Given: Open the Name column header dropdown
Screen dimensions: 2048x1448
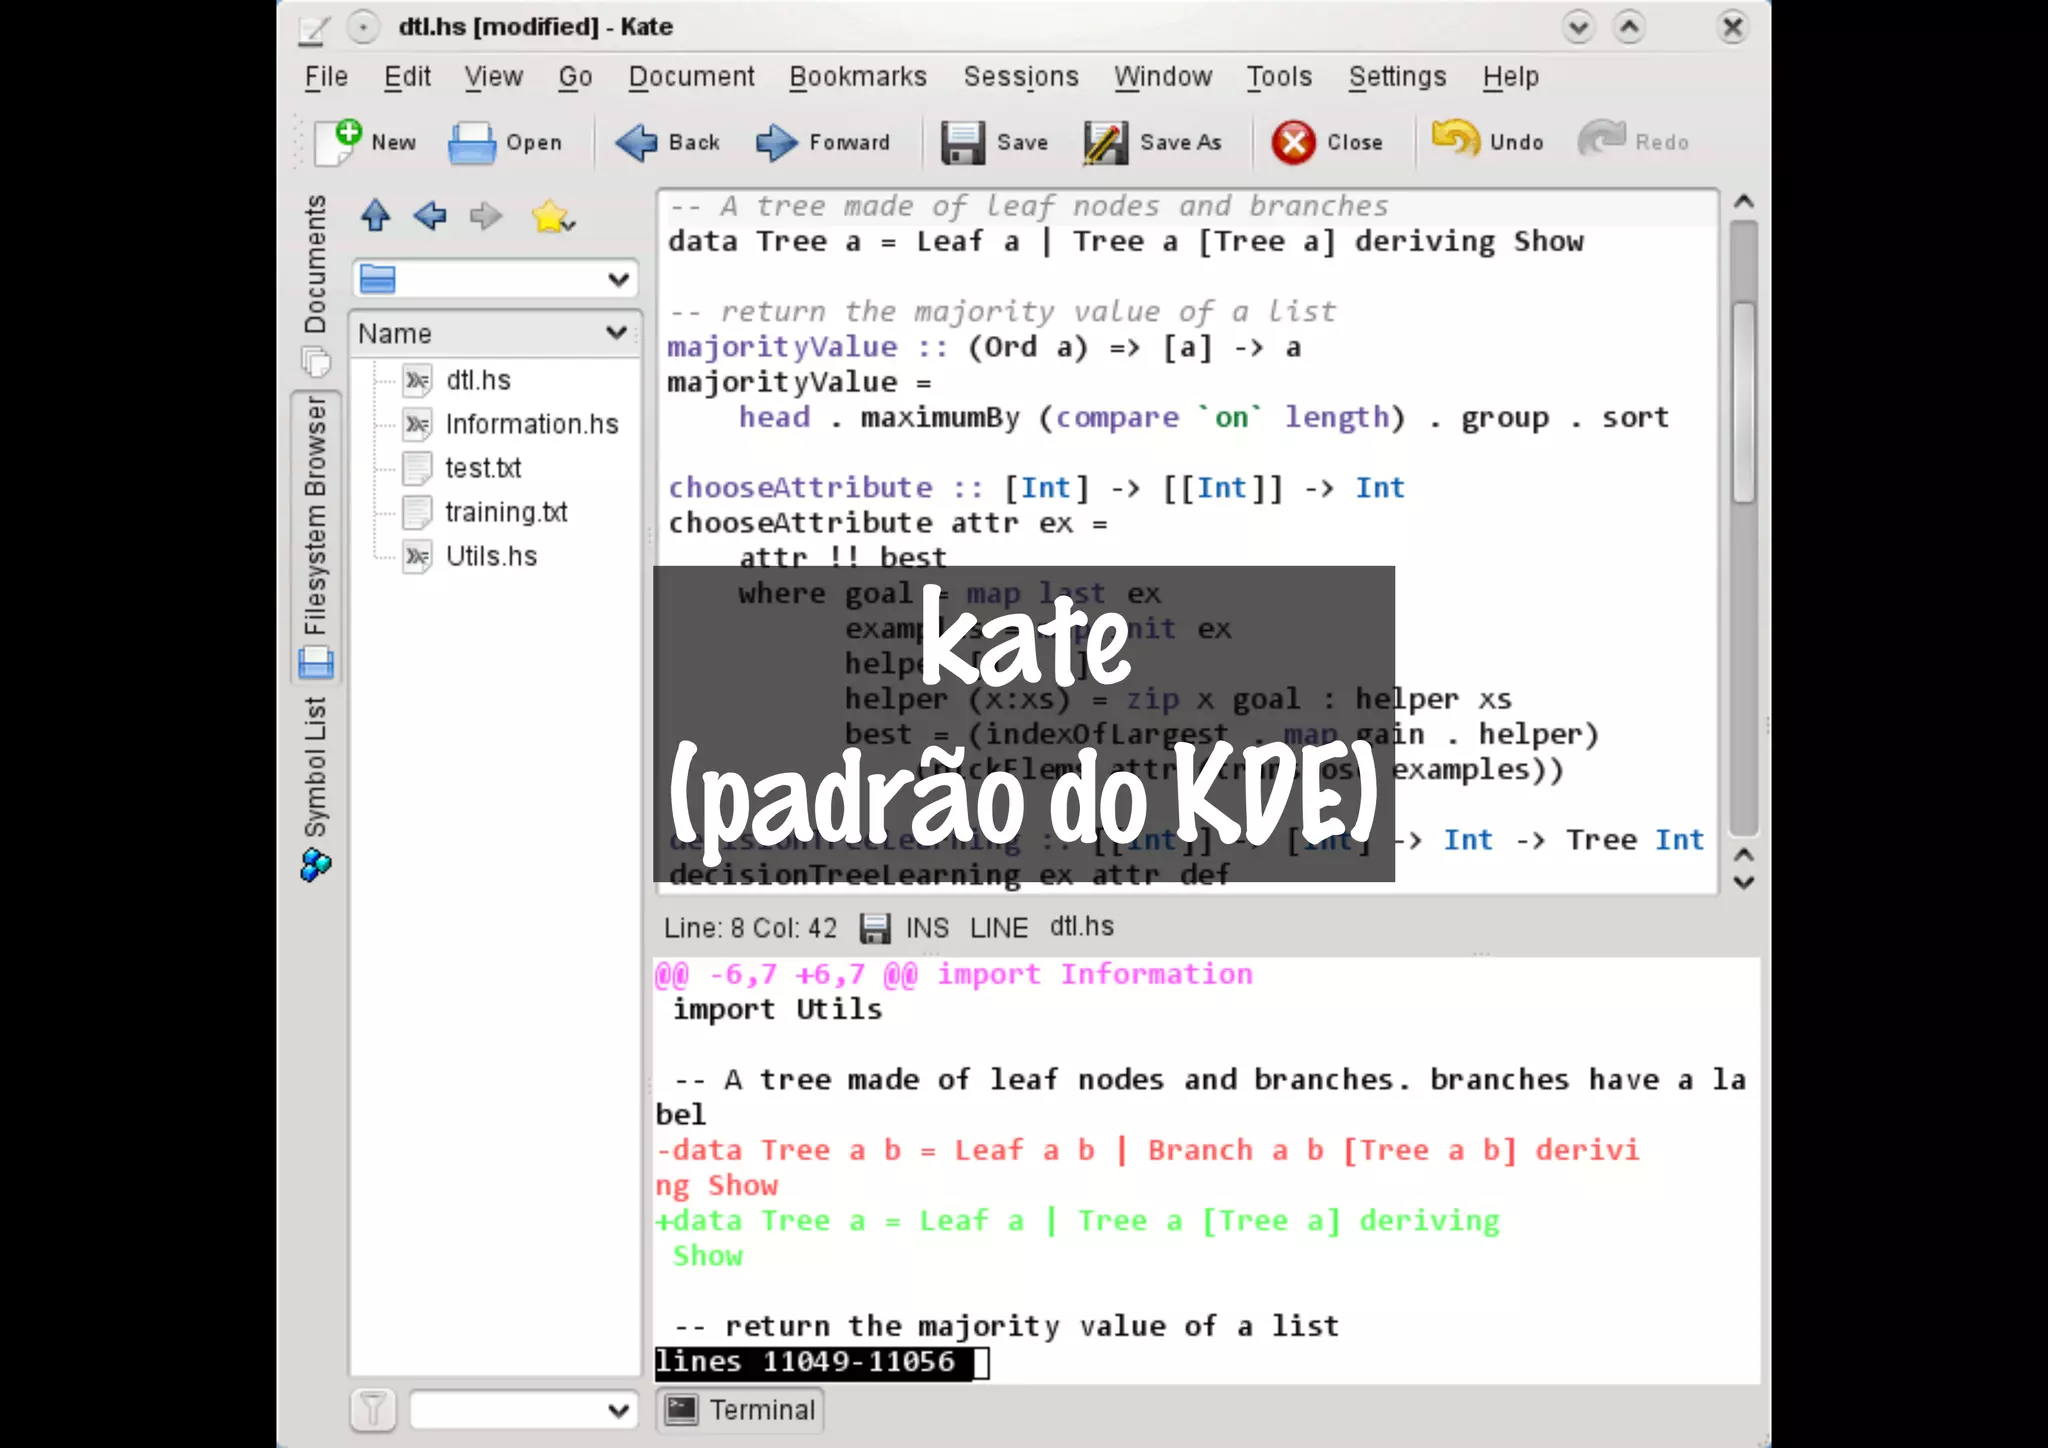Looking at the screenshot, I should 616,333.
